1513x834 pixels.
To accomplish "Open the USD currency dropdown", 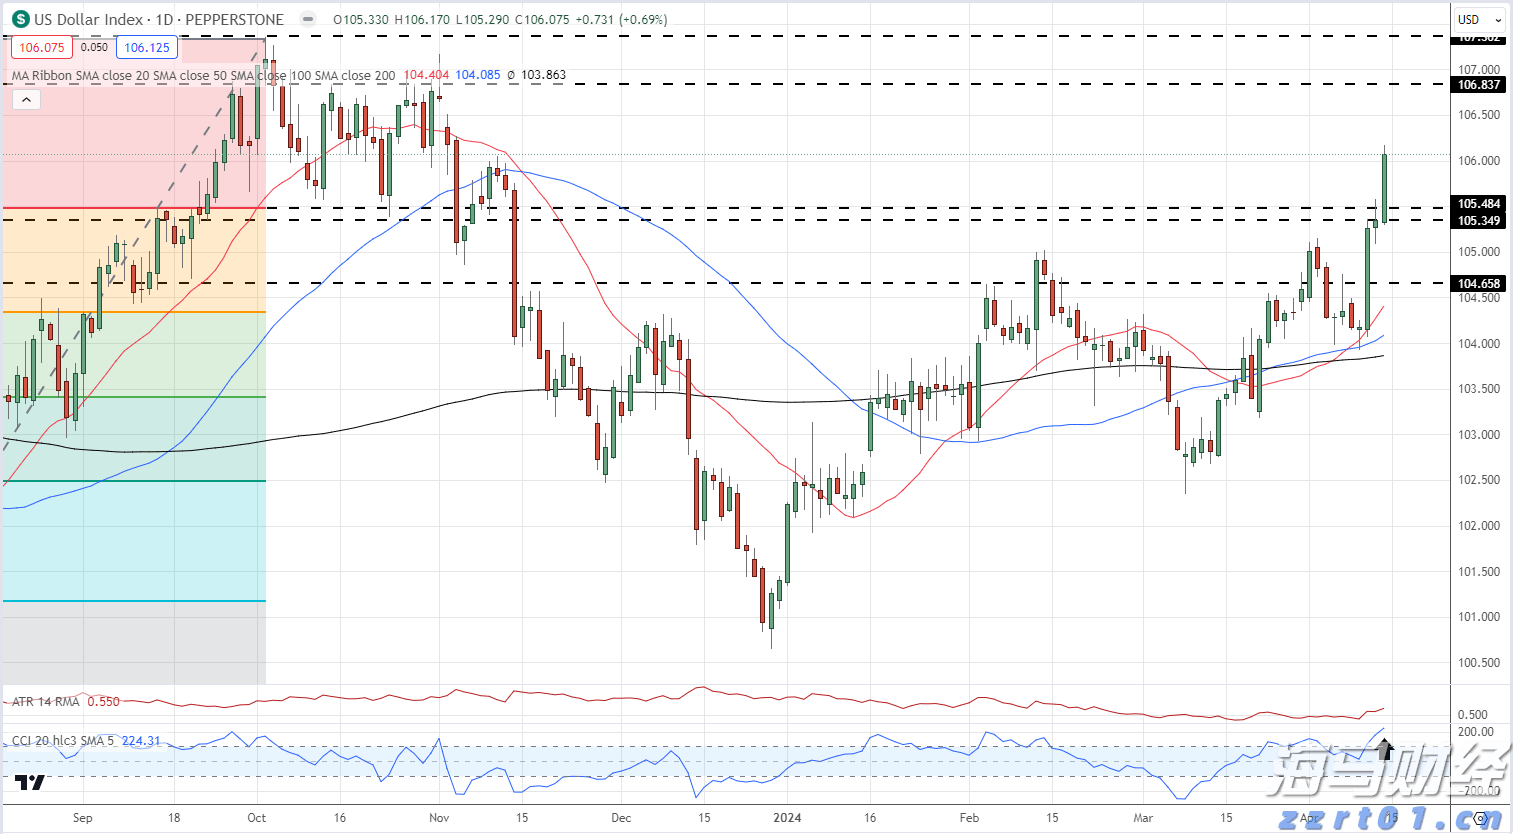I will [x=1479, y=19].
